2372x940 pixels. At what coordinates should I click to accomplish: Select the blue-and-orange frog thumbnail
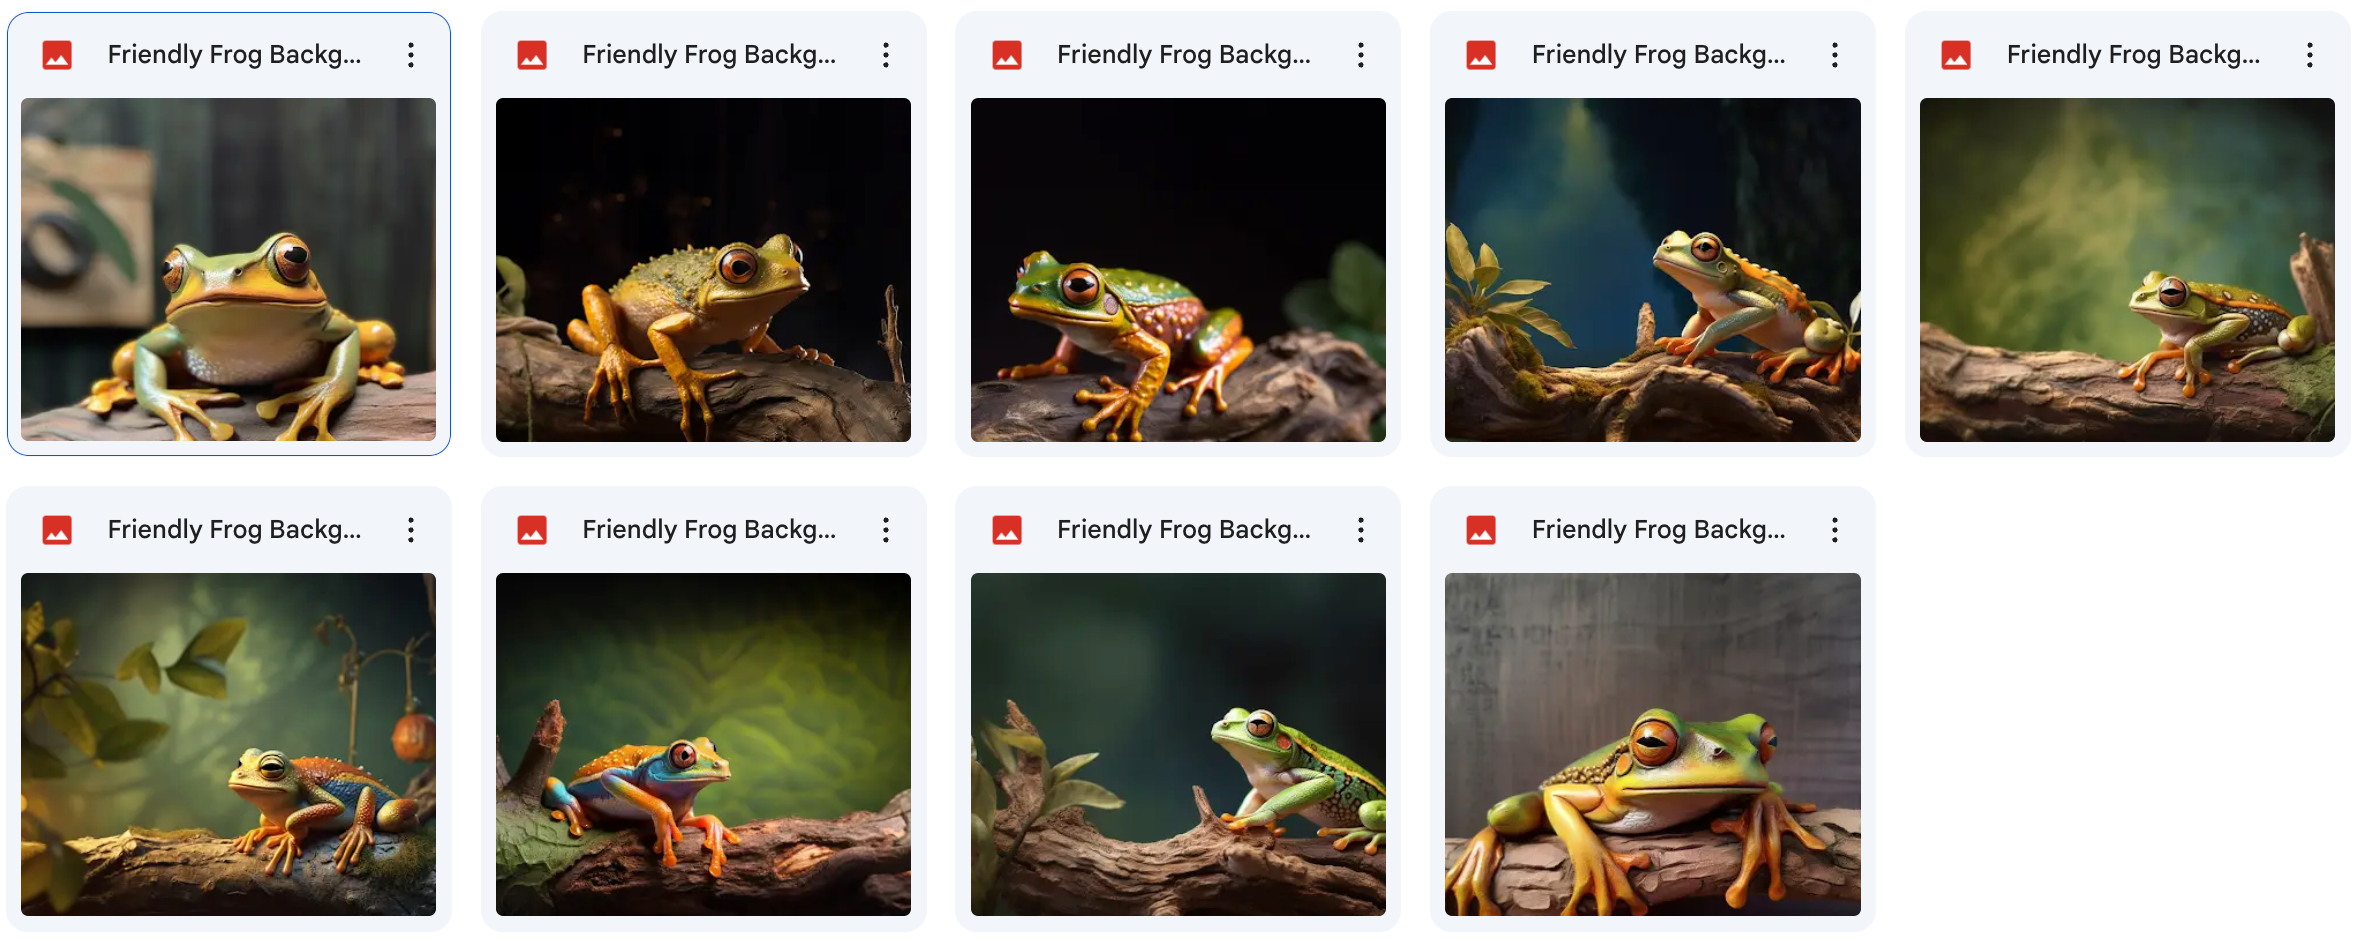pyautogui.click(x=703, y=744)
